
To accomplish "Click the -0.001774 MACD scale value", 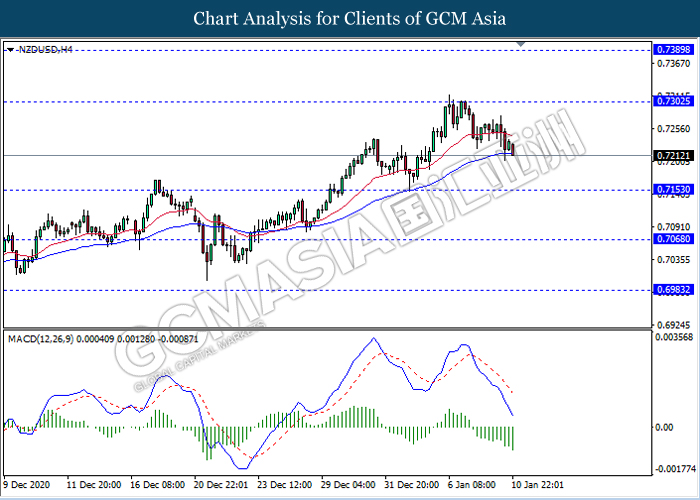I will point(675,469).
